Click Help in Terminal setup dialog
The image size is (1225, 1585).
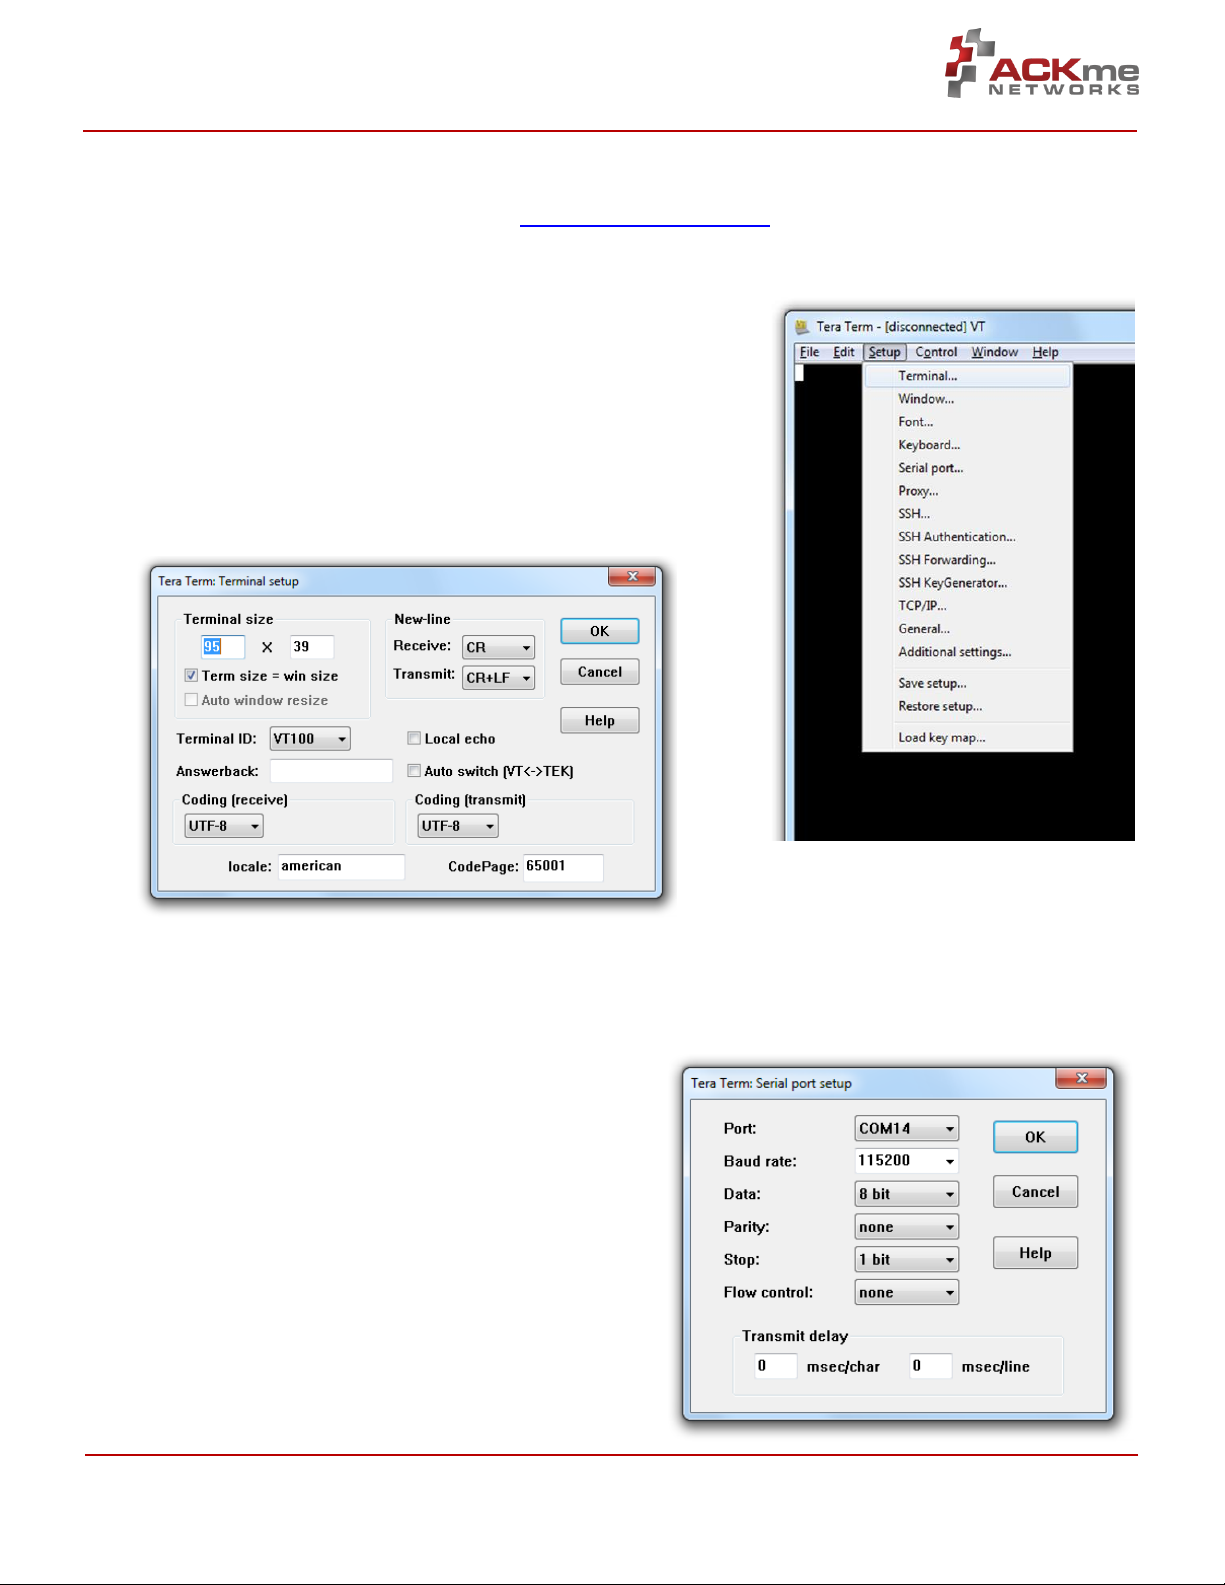(600, 721)
